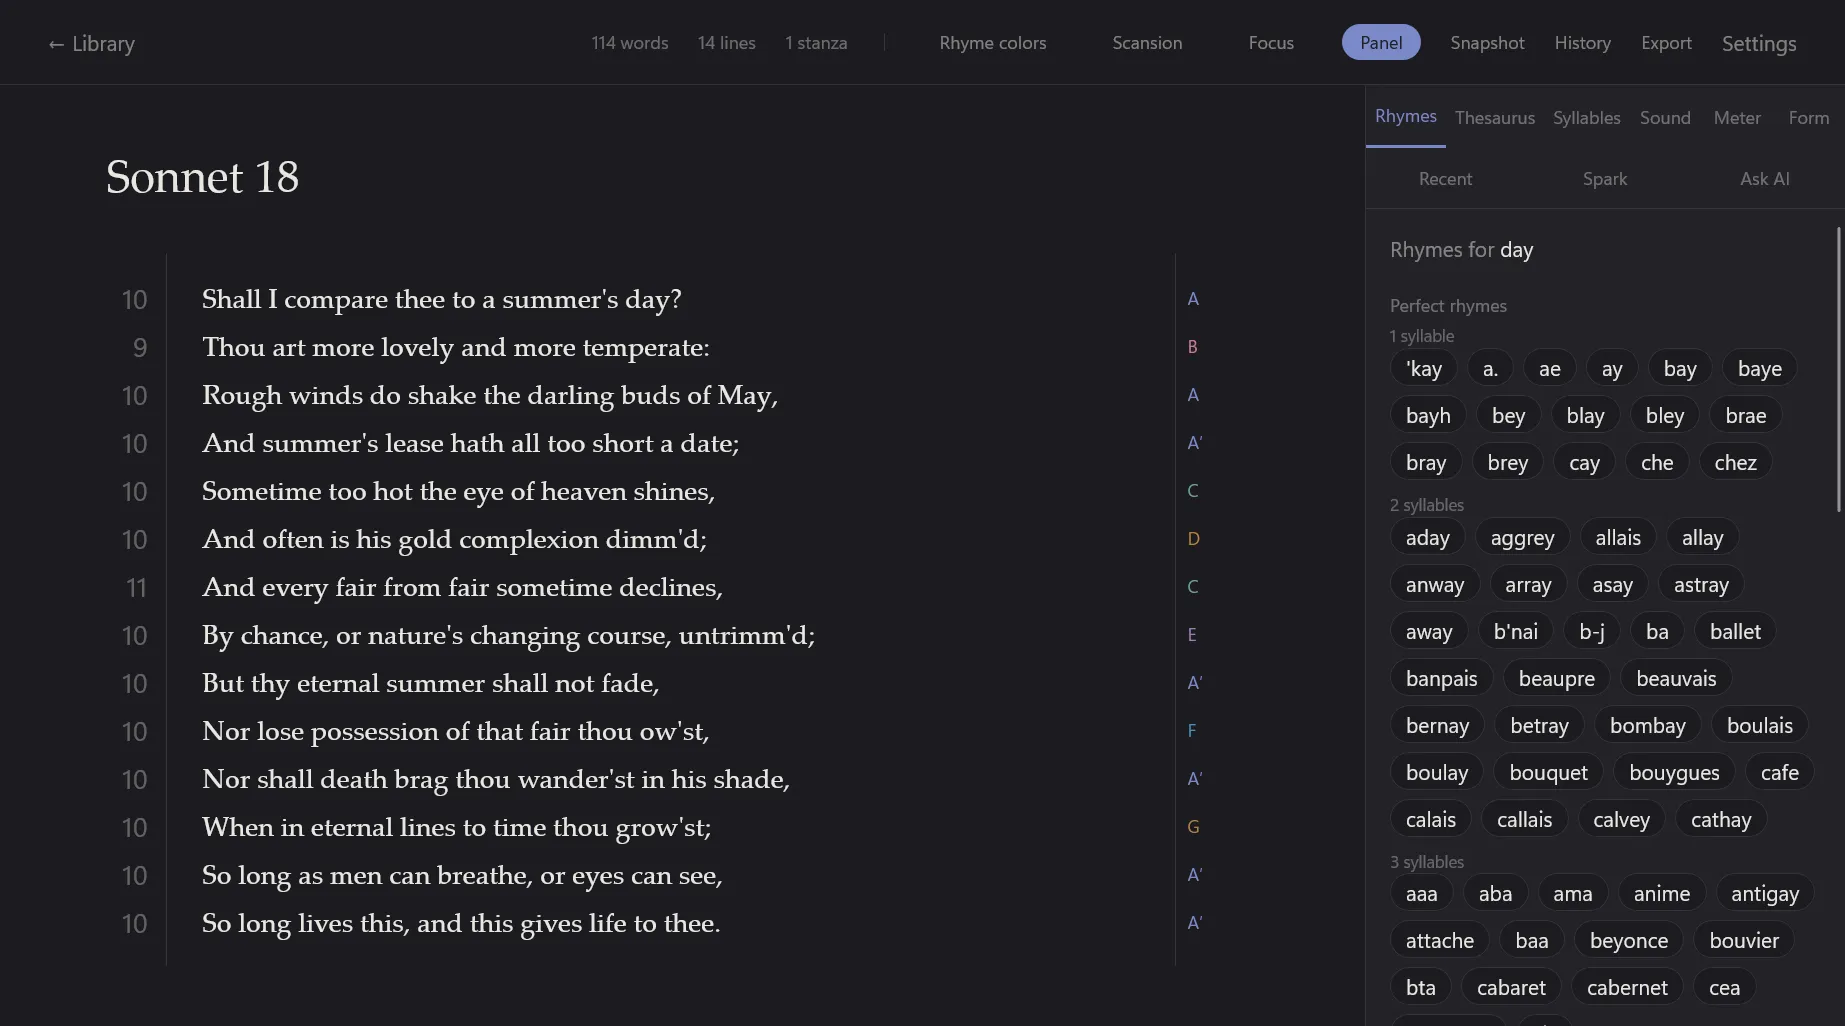Toggle Scansion view
The height and width of the screenshot is (1026, 1845).
click(x=1147, y=43)
